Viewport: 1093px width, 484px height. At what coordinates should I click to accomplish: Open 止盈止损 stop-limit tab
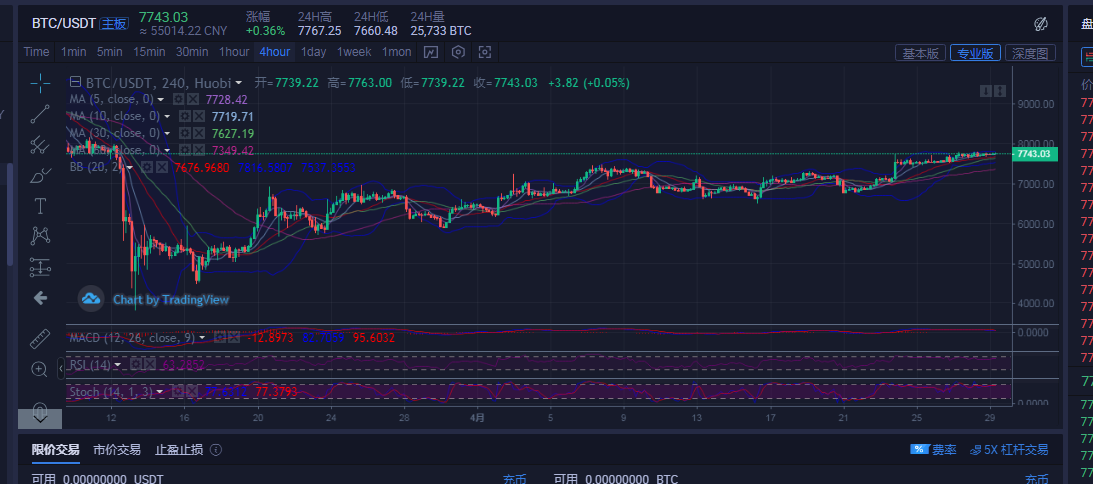178,450
